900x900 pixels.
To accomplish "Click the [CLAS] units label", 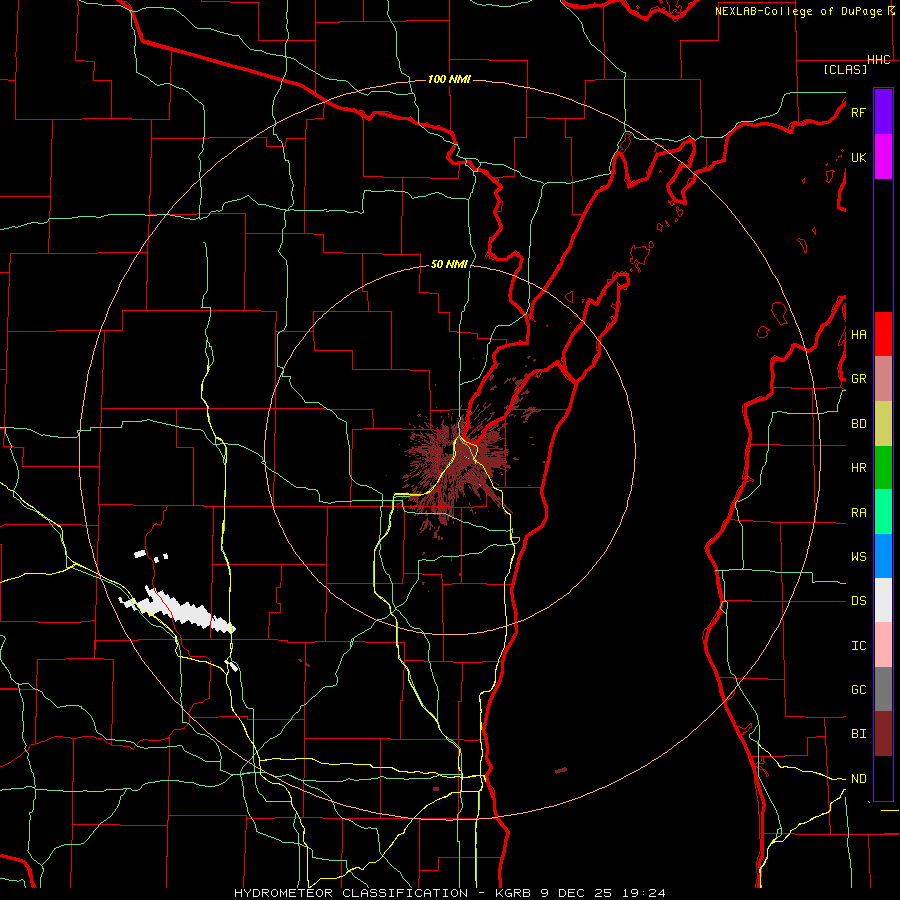I will (x=845, y=69).
